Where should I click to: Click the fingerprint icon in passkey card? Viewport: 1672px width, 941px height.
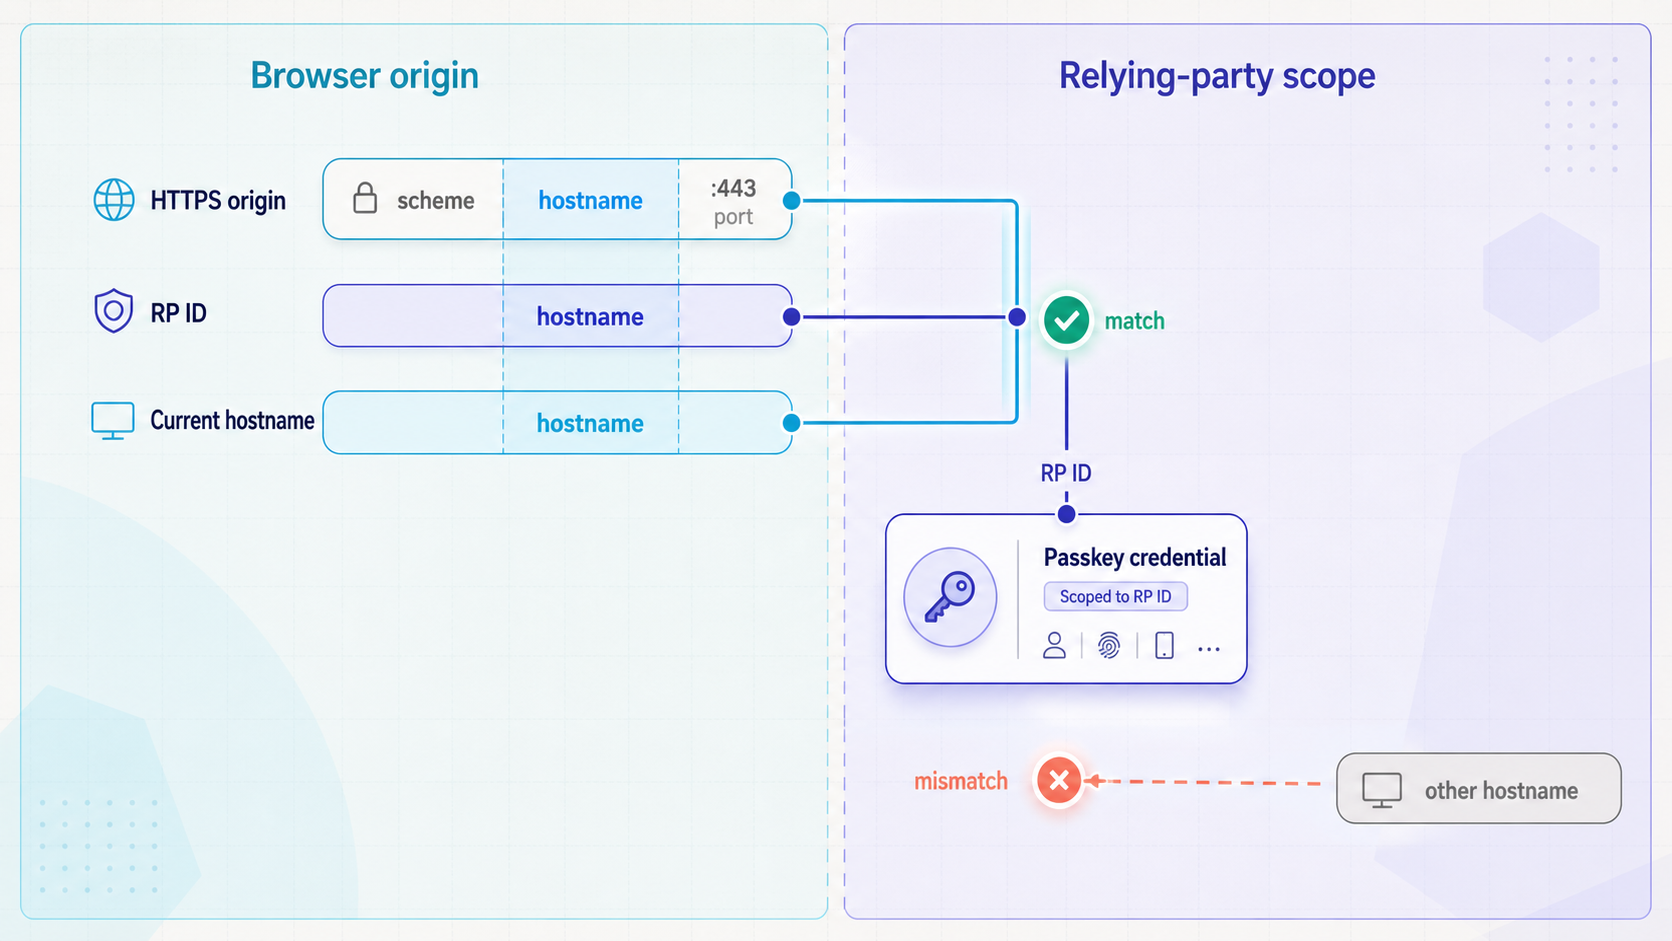(x=1108, y=645)
